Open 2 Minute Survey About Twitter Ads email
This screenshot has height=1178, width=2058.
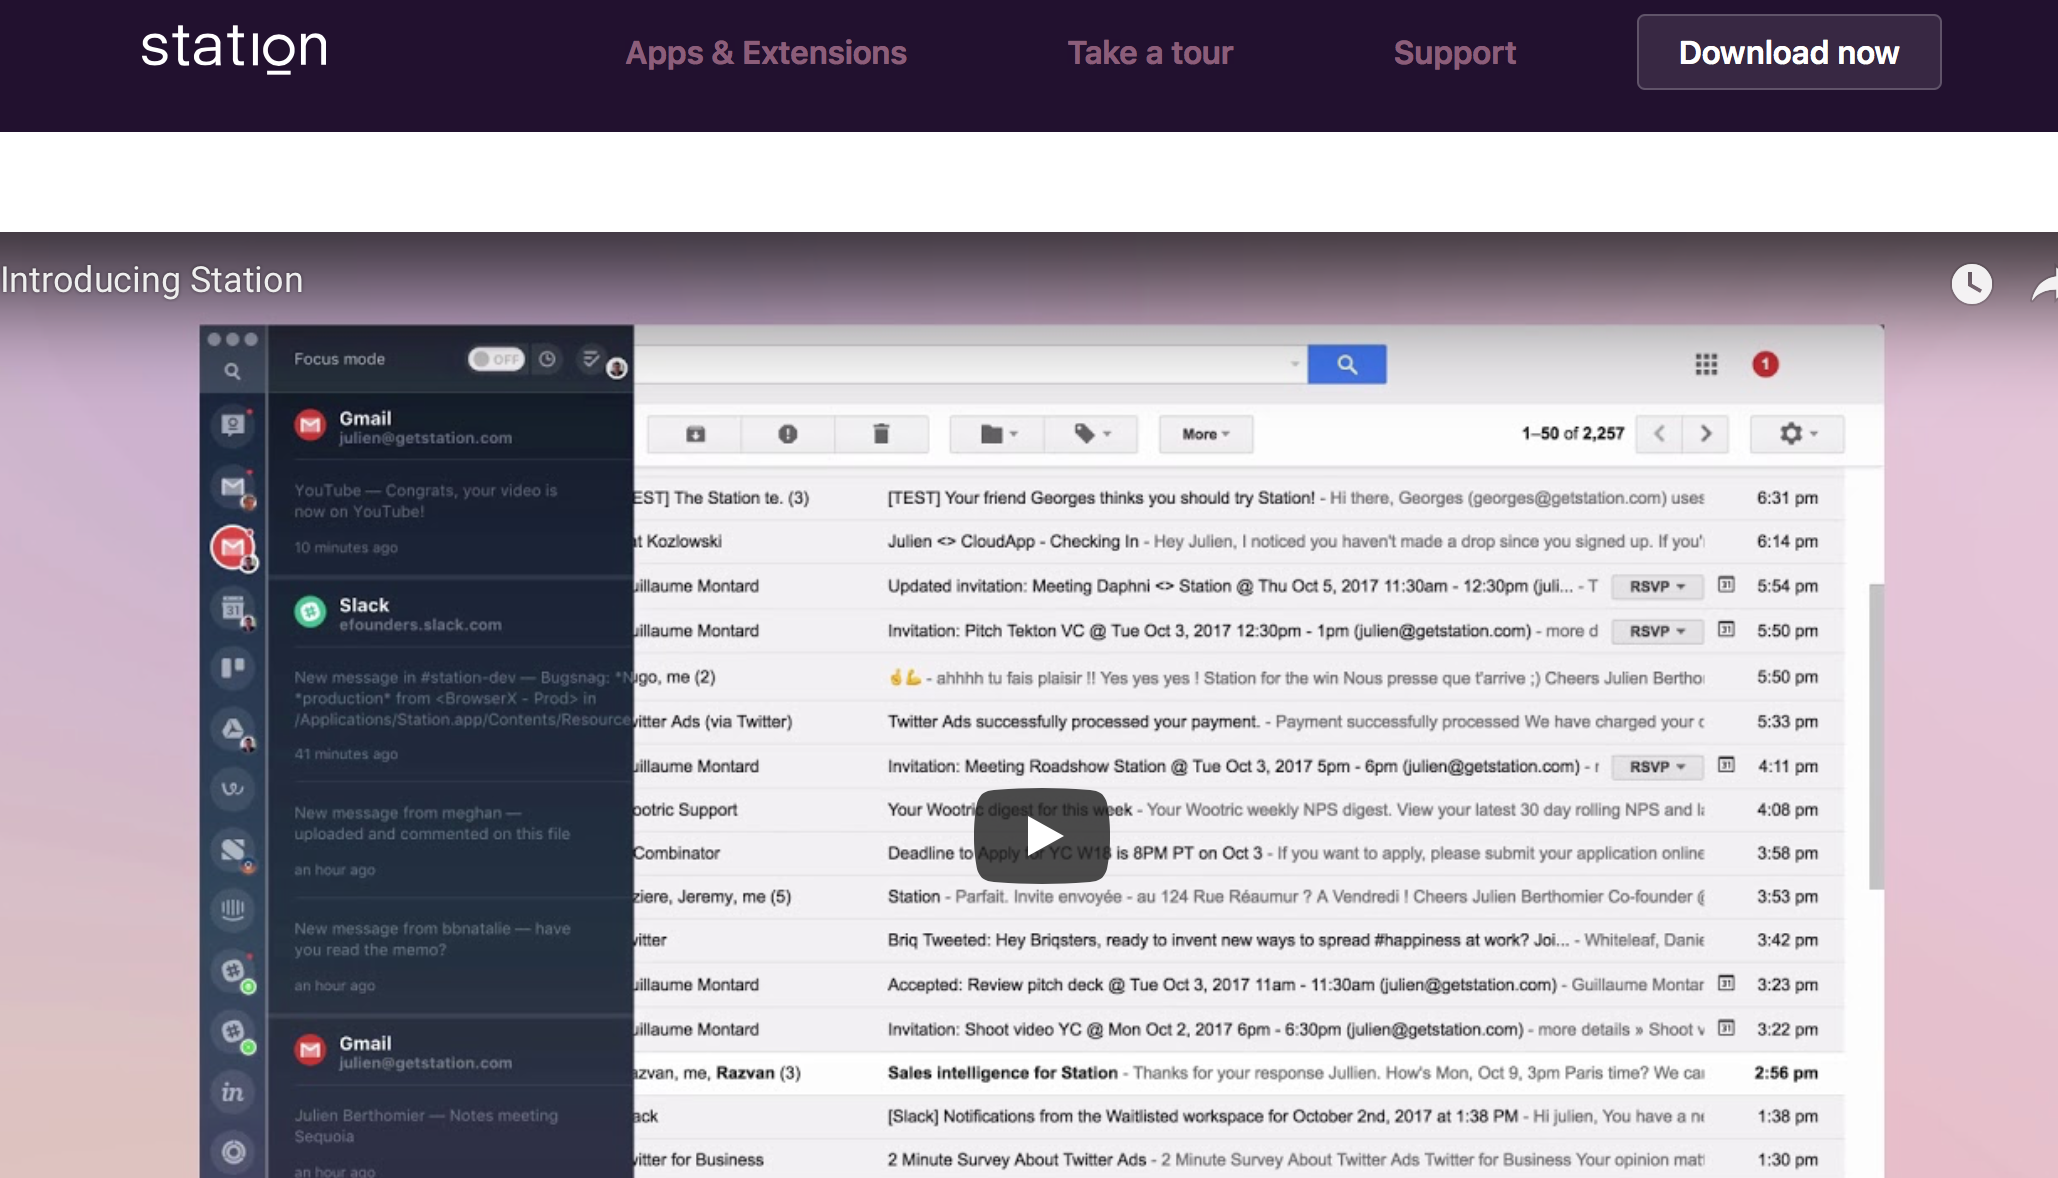pos(1238,1160)
